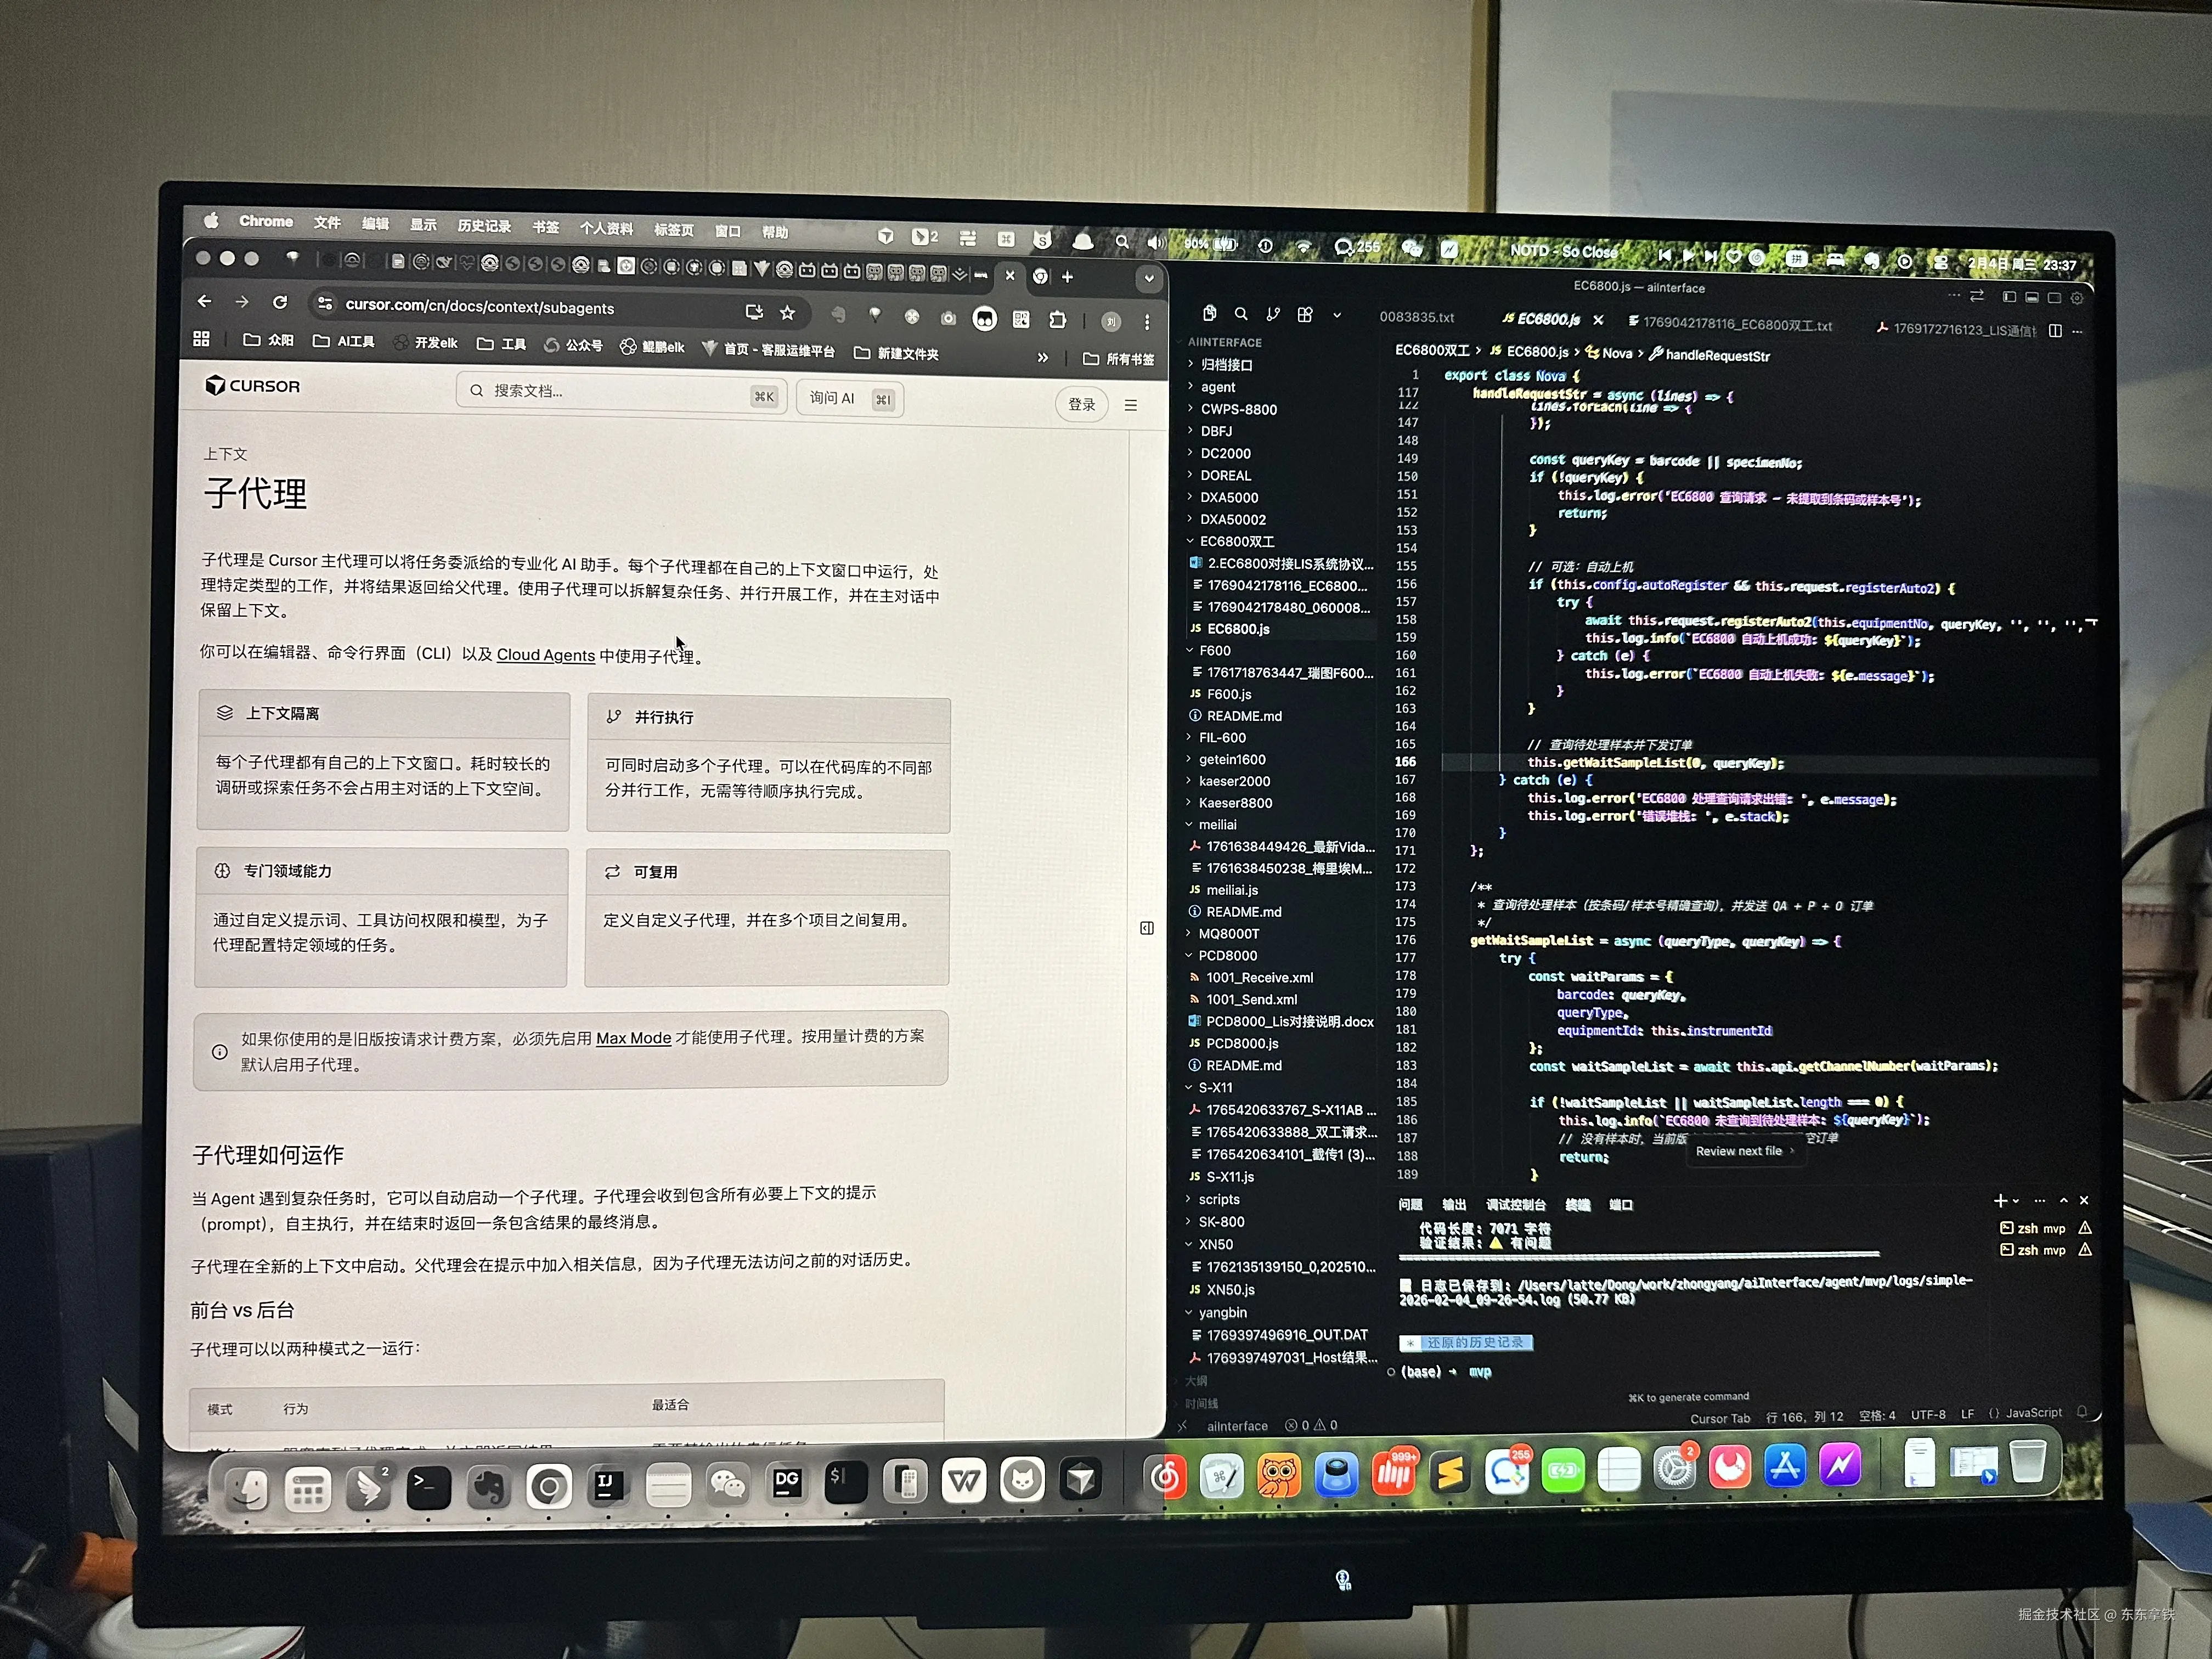The width and height of the screenshot is (2212, 1659).
Task: Open the docs hamburger menu
Action: click(x=1131, y=405)
